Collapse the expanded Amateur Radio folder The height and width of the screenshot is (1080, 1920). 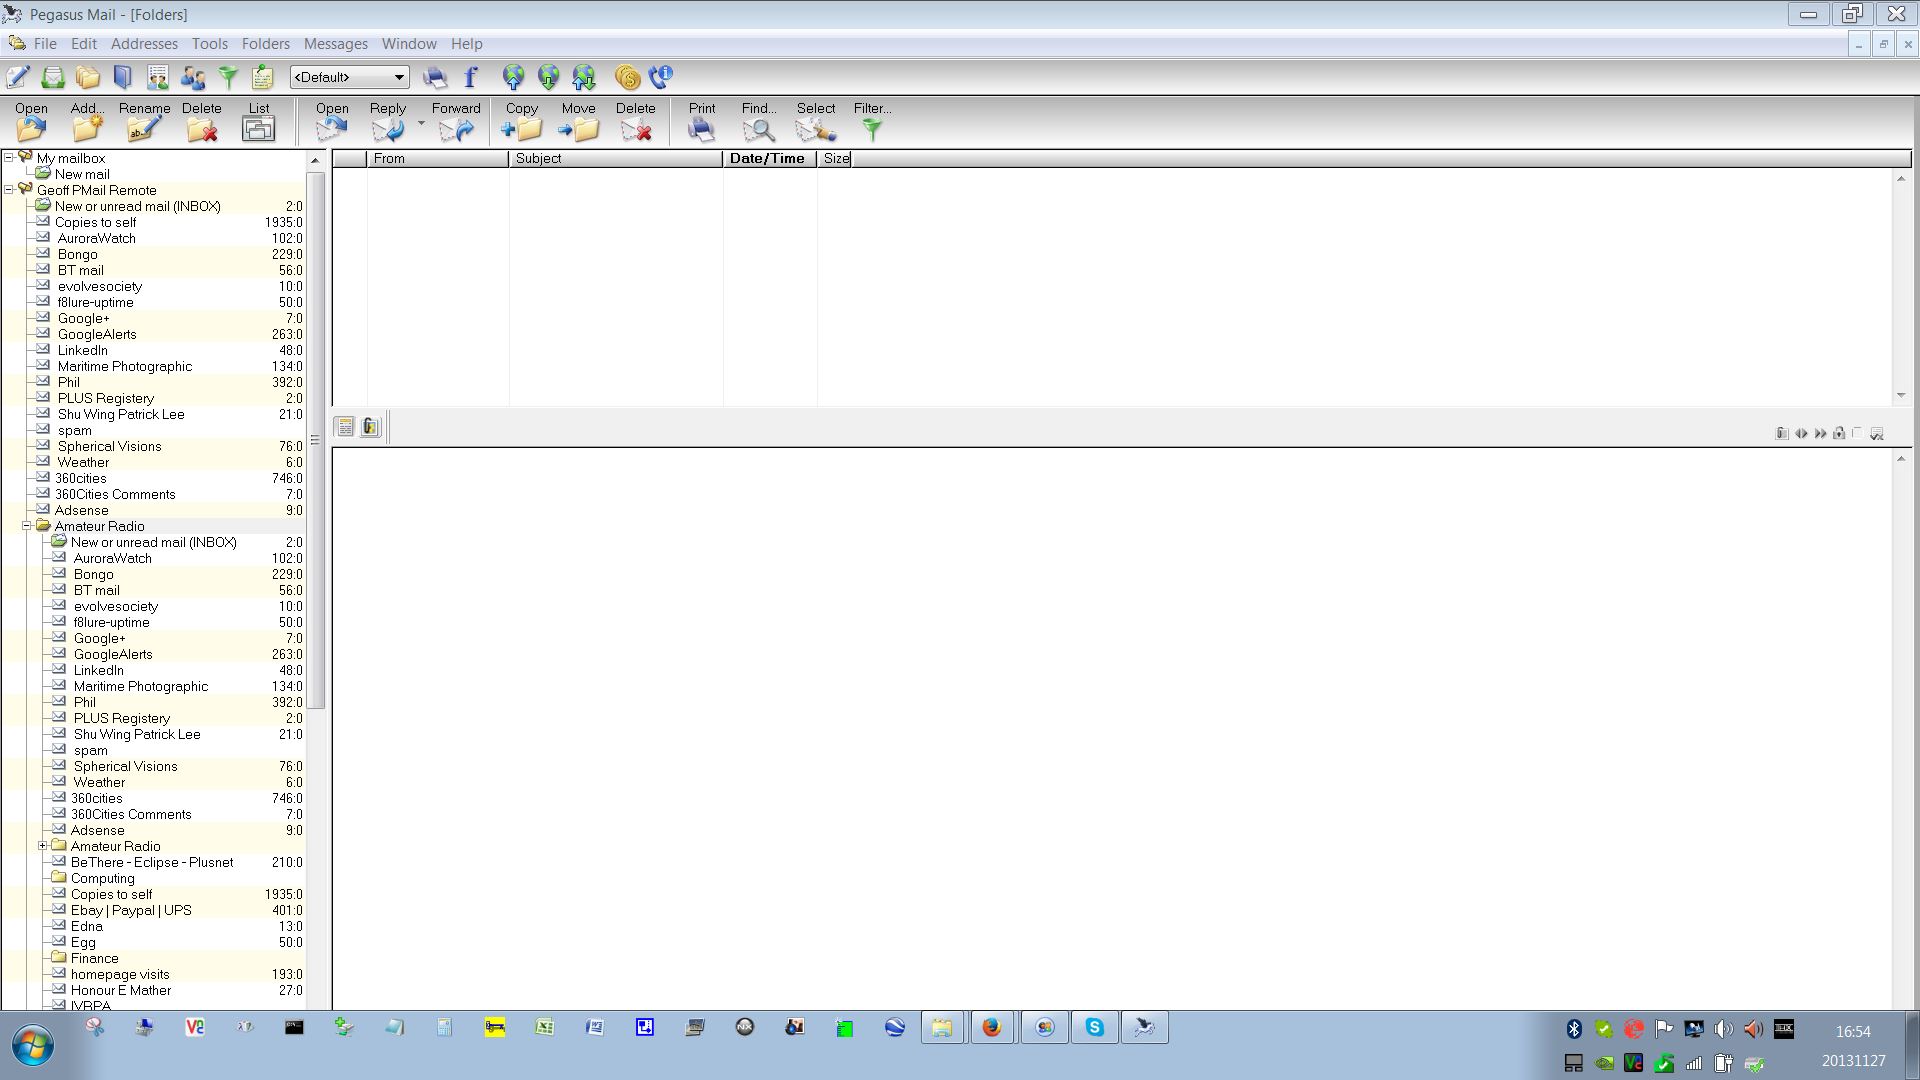[x=27, y=526]
